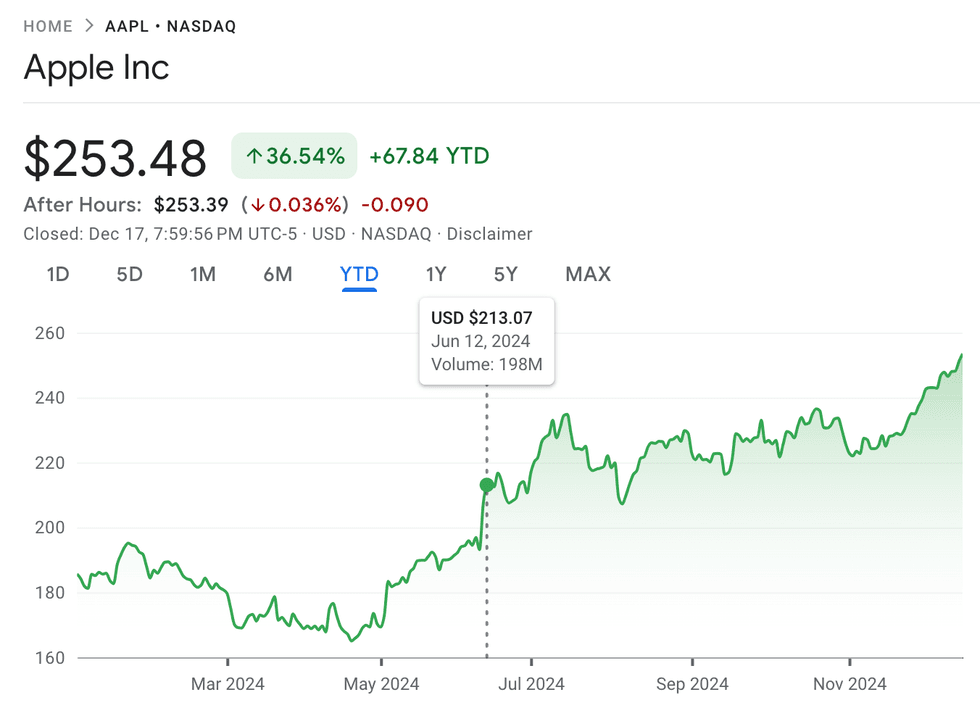Show the 5Y price history
This screenshot has height=710, width=980.
click(506, 274)
